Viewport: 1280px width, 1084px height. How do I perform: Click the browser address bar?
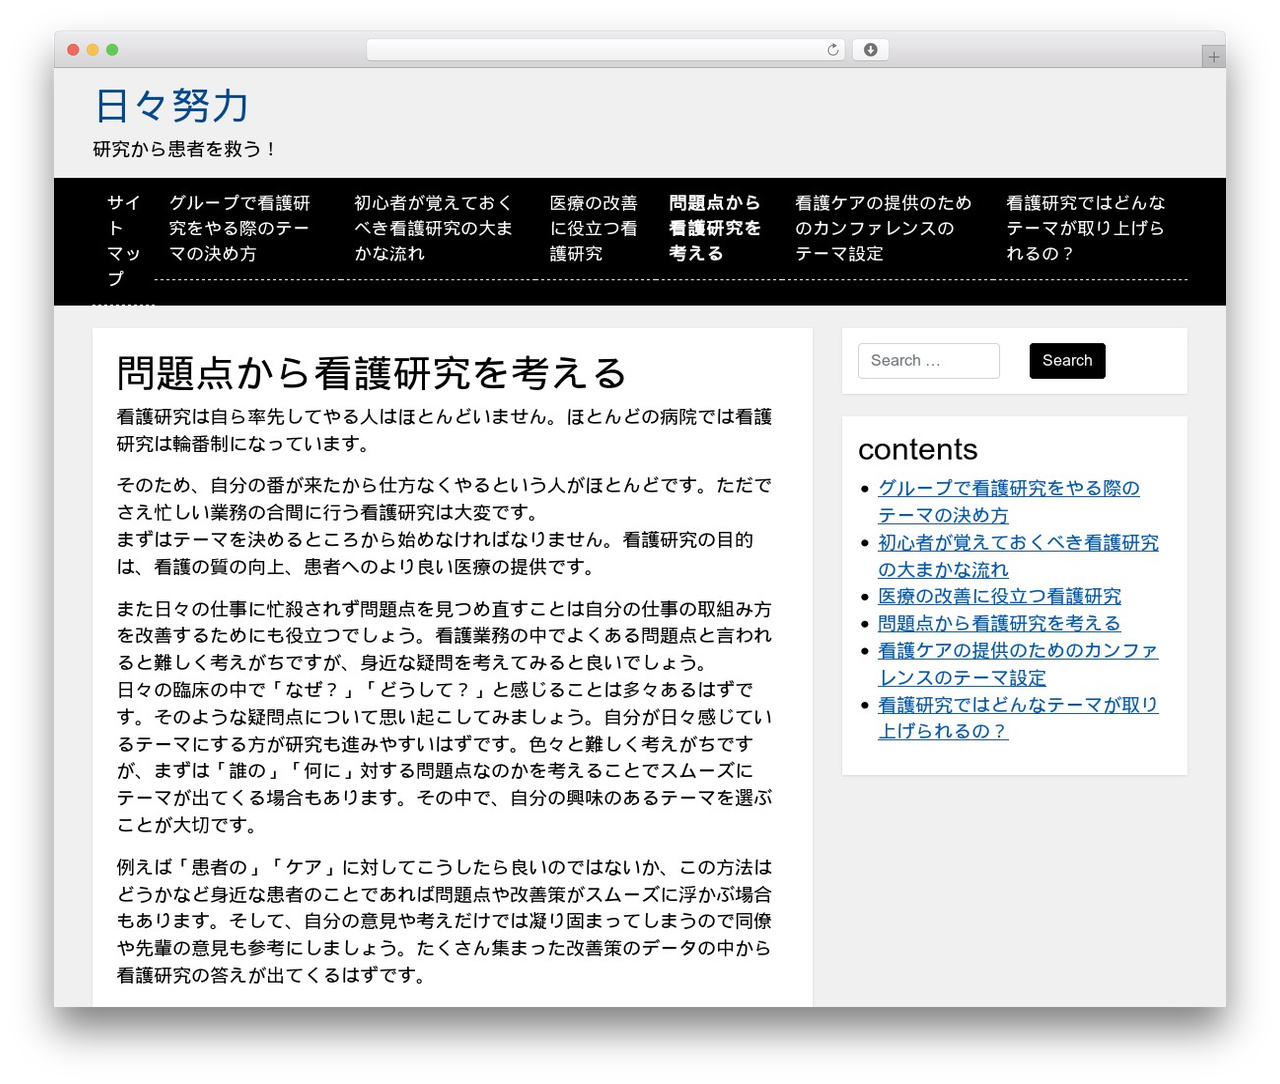point(606,50)
